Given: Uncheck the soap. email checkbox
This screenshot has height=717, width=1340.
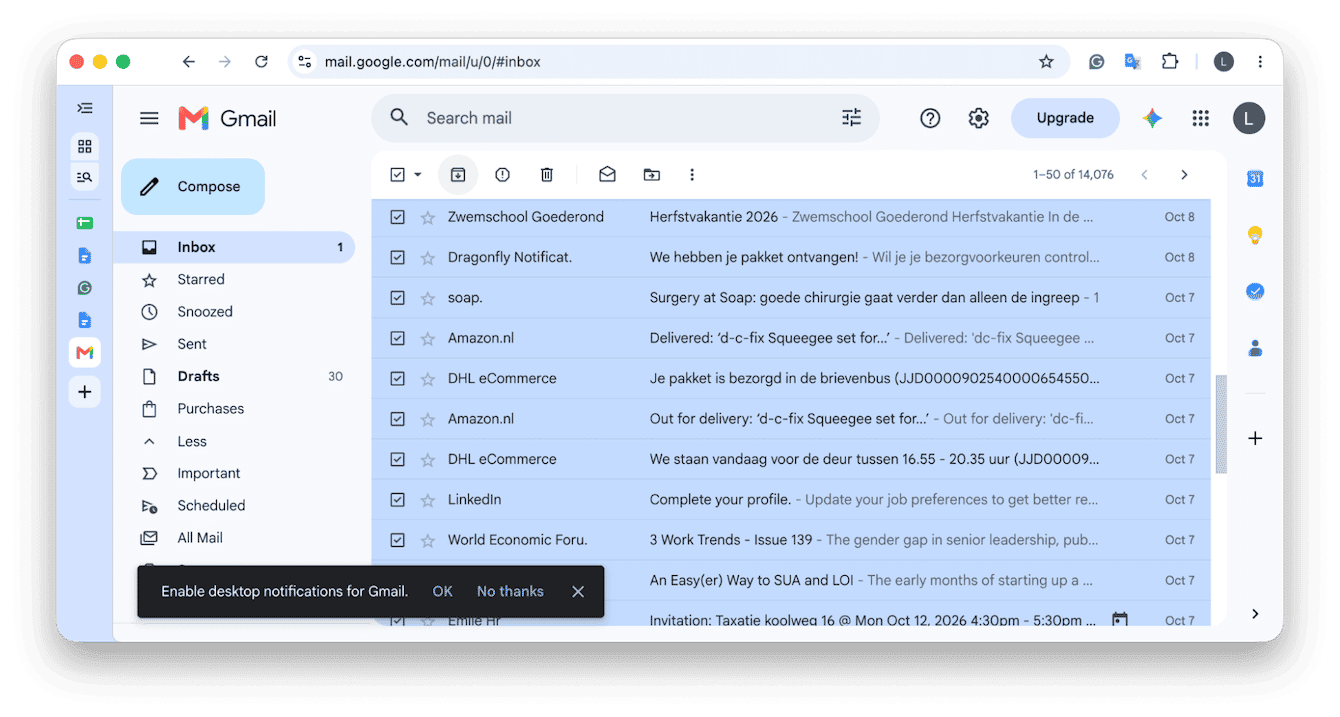Looking at the screenshot, I should 397,298.
